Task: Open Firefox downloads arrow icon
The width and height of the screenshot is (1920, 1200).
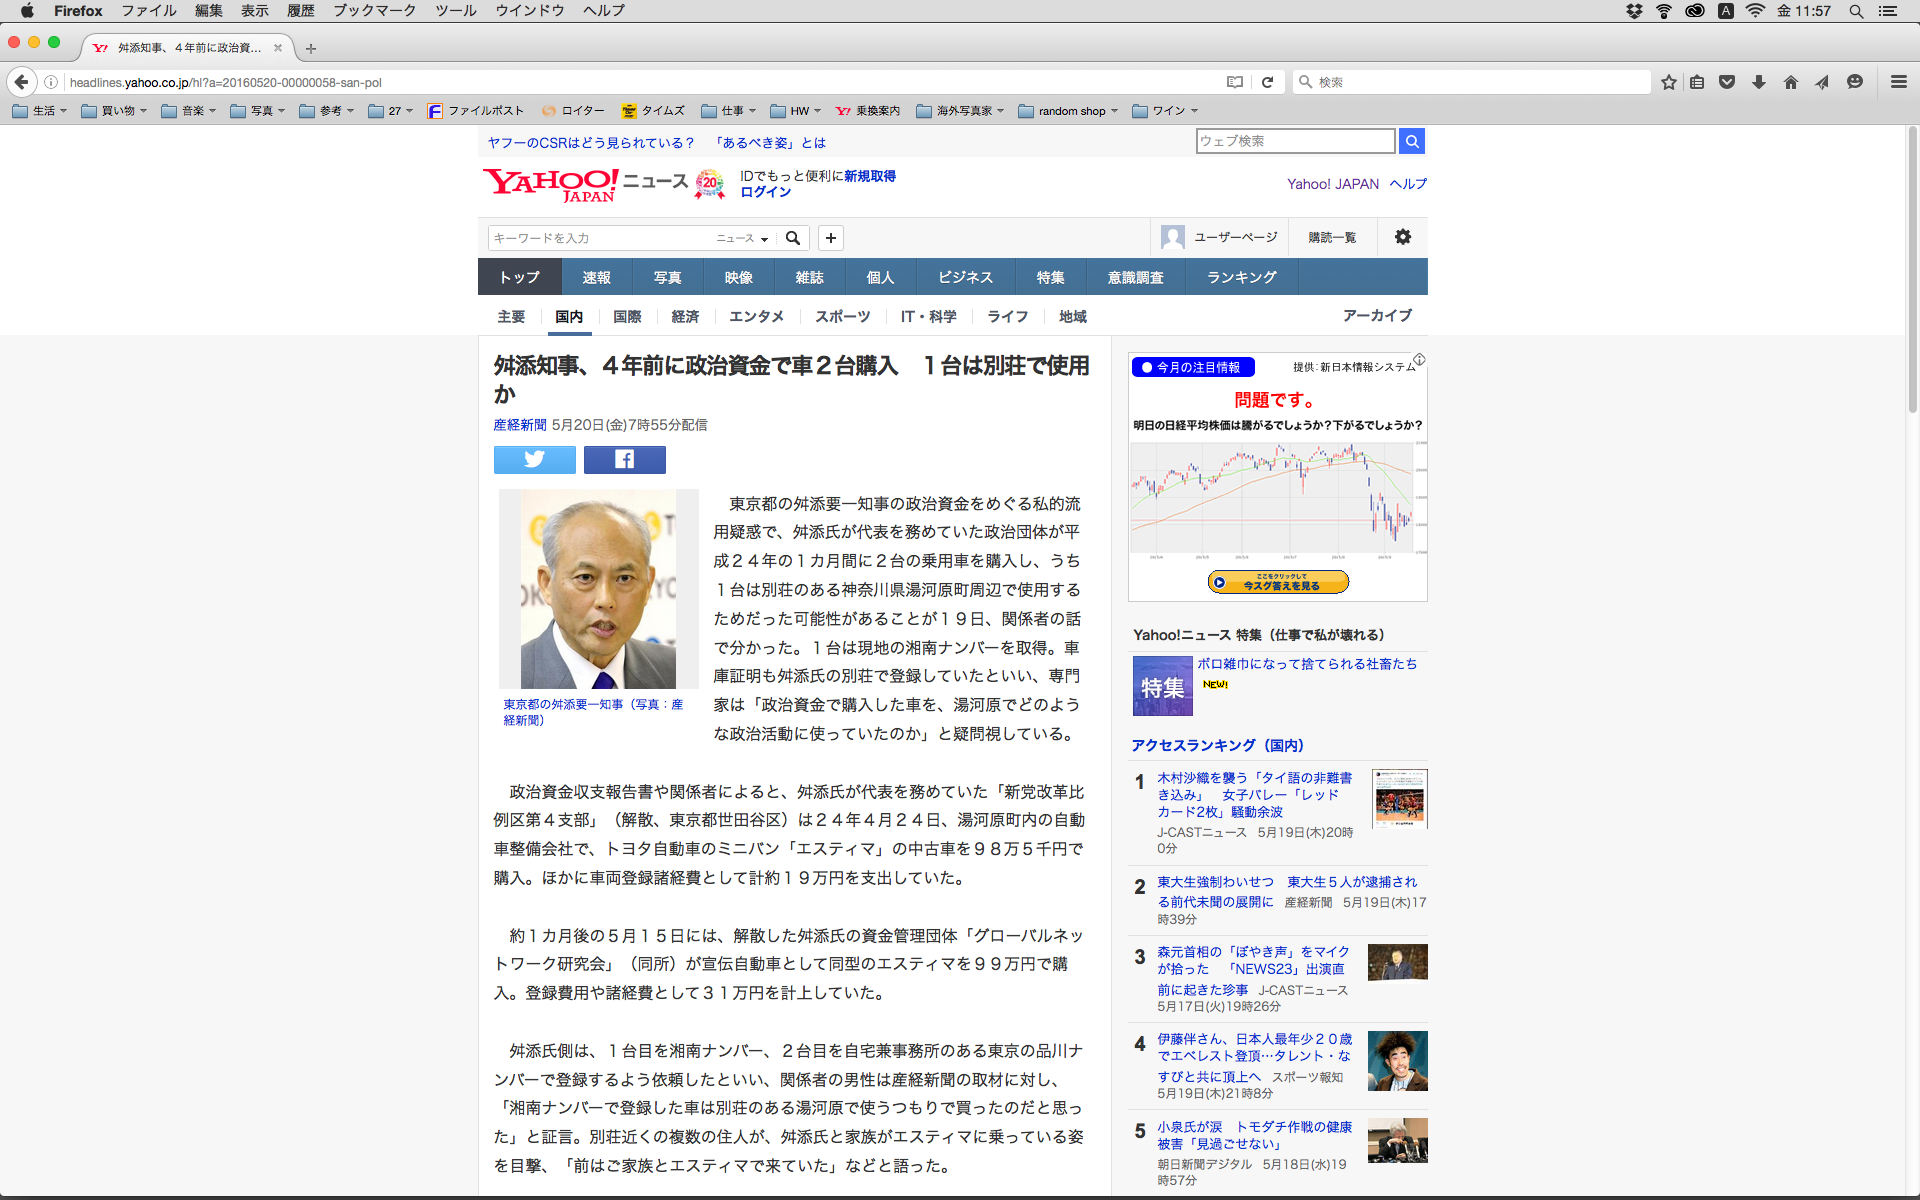Action: pos(1759,82)
